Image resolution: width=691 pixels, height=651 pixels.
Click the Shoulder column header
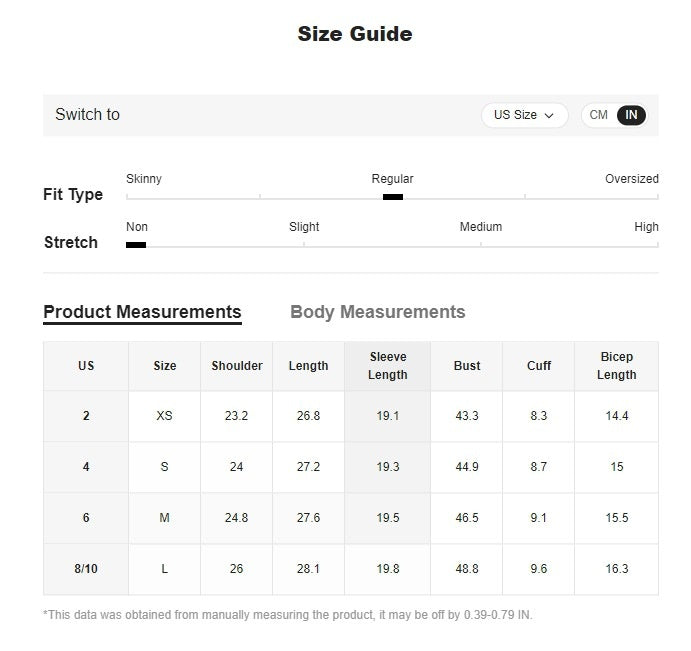pos(237,366)
